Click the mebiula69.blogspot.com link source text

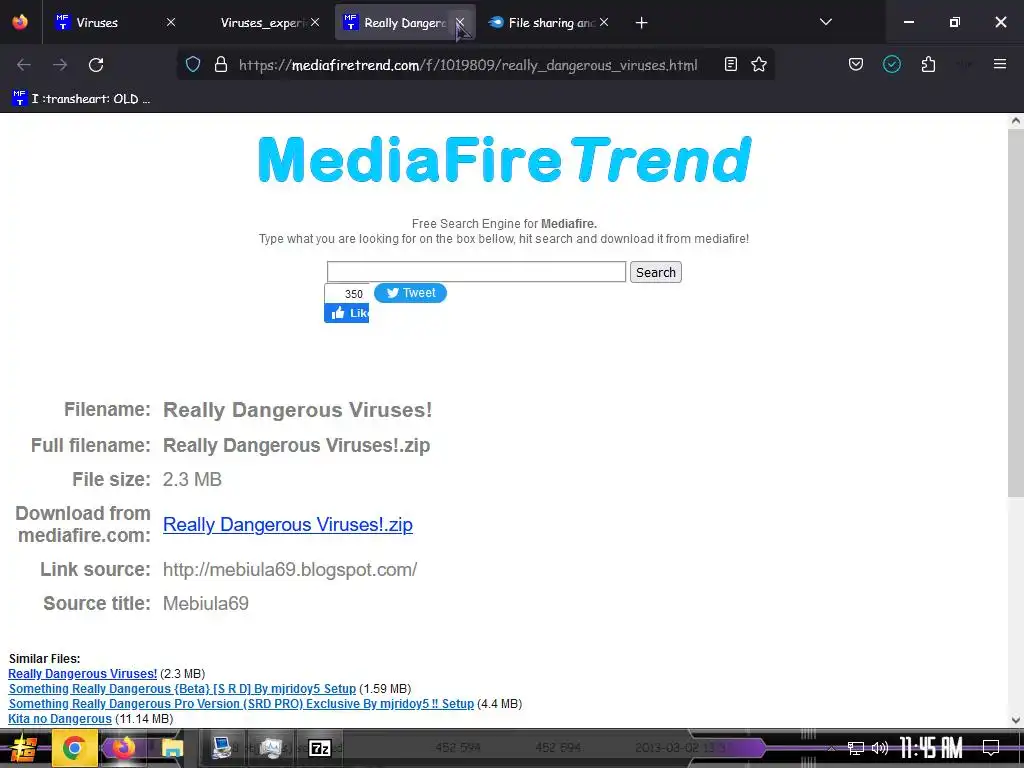290,569
